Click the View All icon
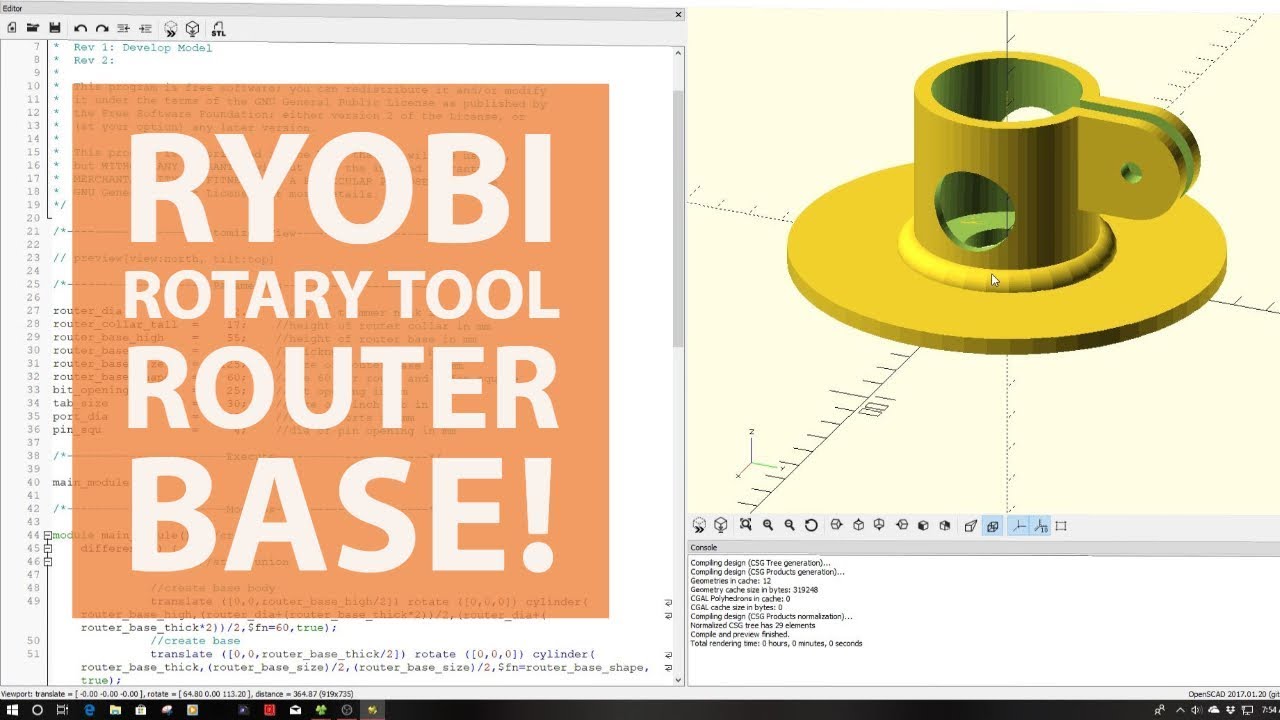The height and width of the screenshot is (720, 1280). [746, 525]
